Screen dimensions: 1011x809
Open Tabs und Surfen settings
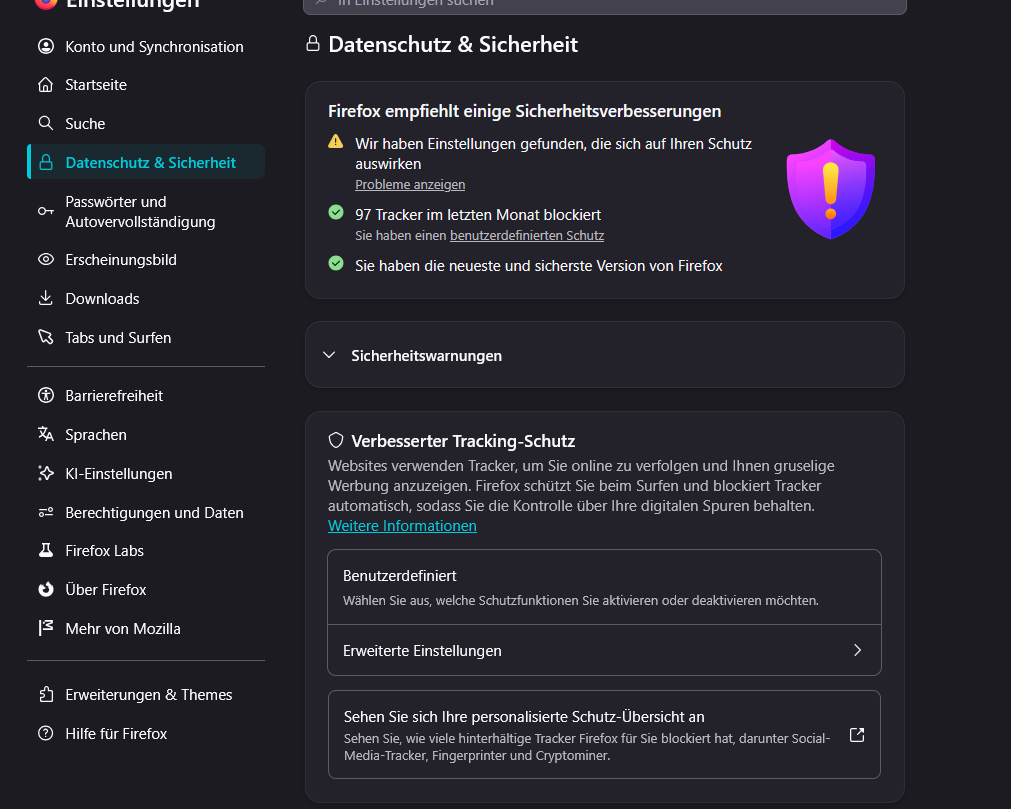pos(146,337)
